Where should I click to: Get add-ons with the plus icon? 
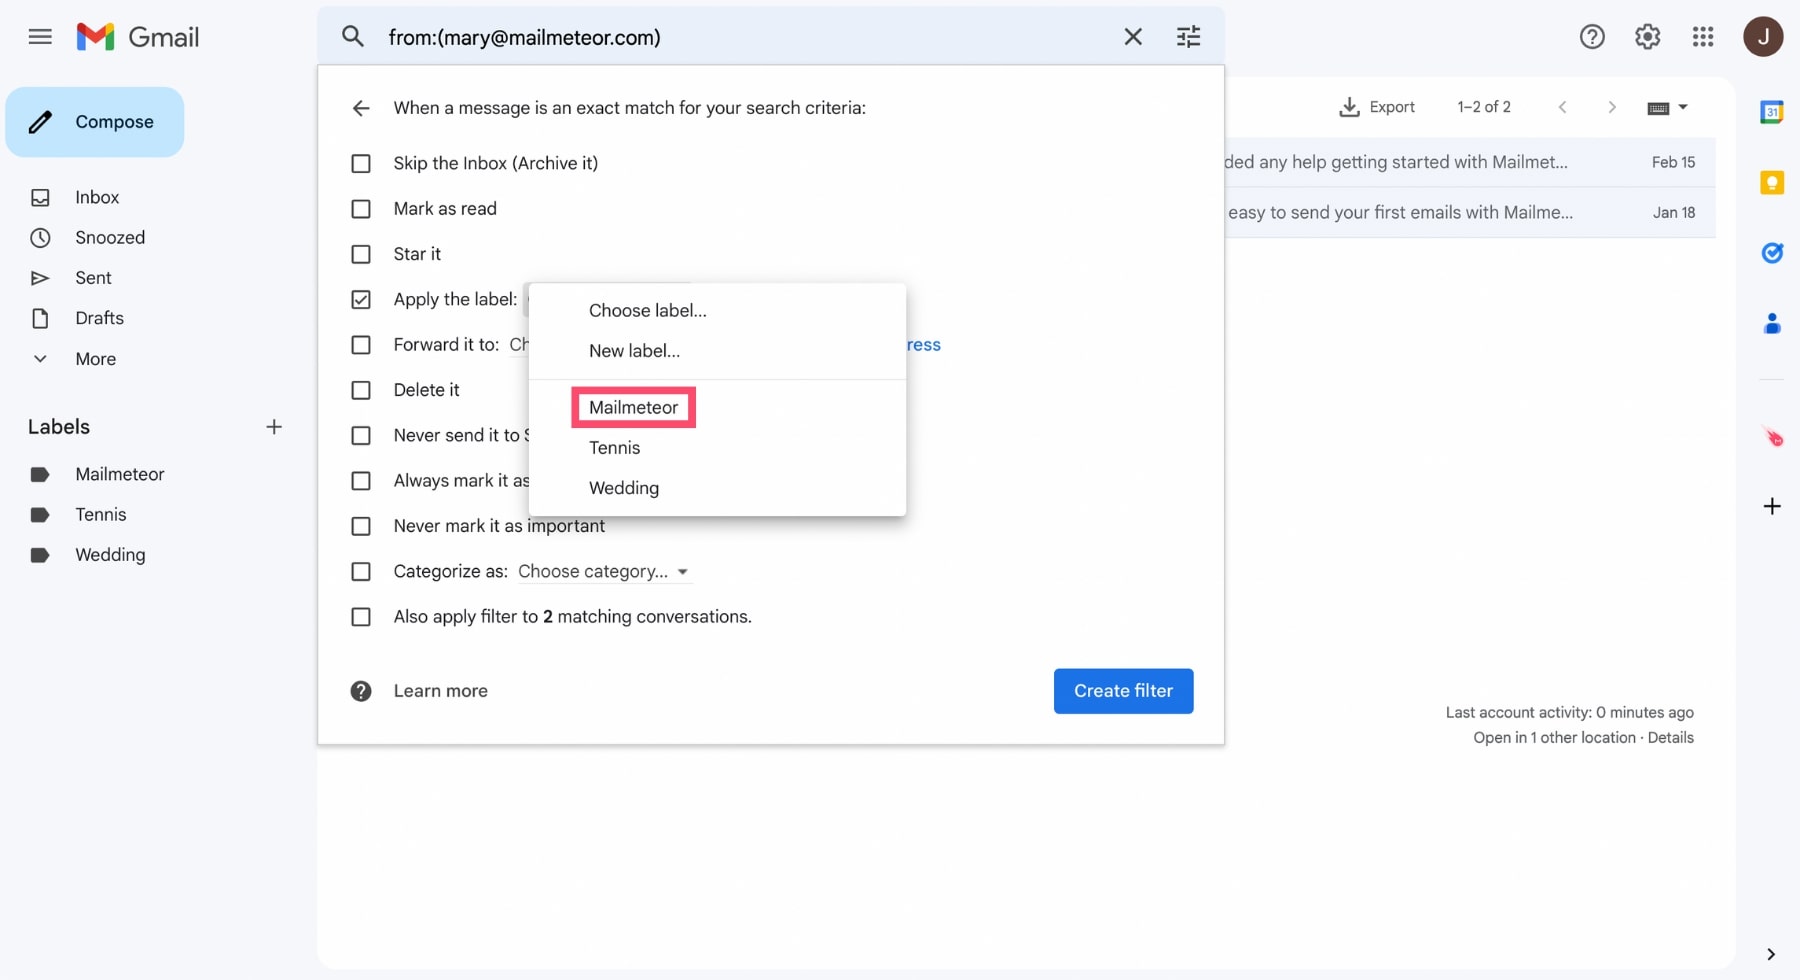click(1772, 506)
